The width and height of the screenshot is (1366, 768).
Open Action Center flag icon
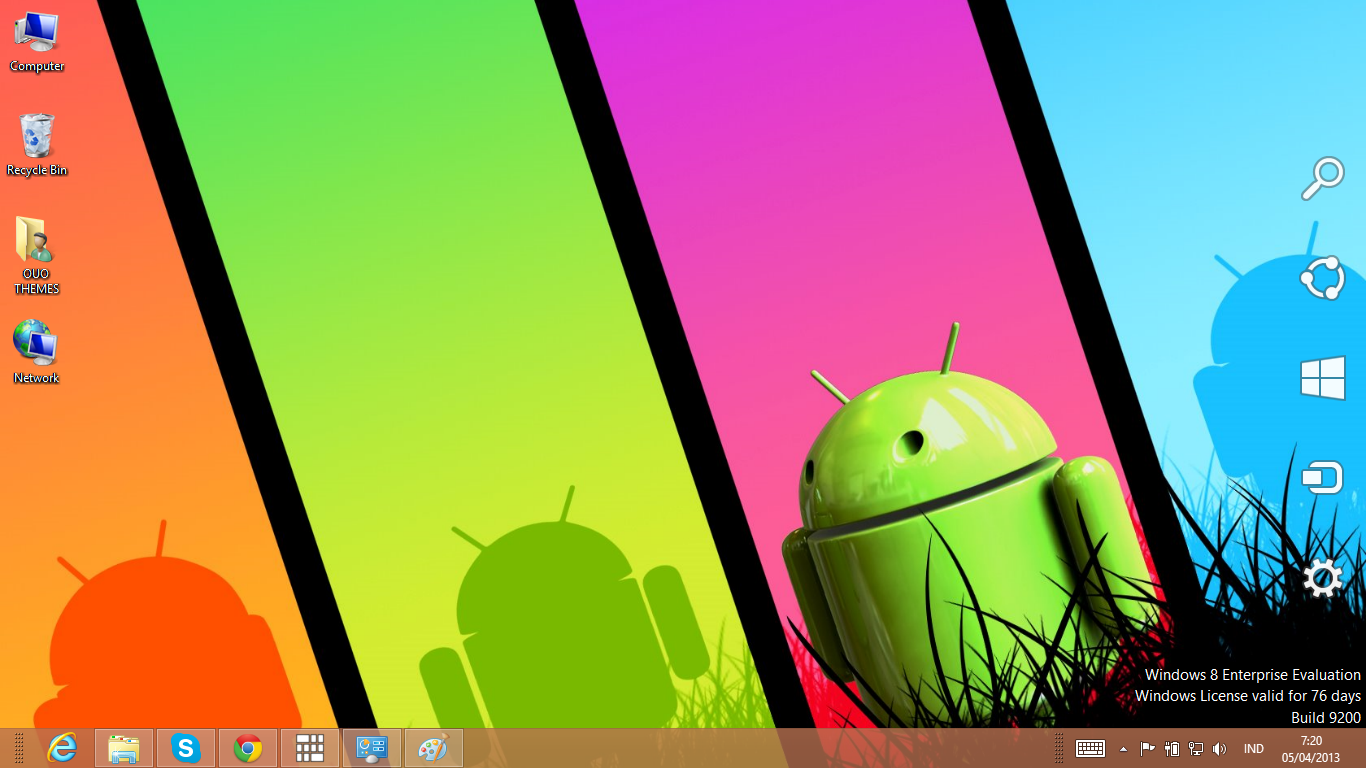coord(1148,748)
